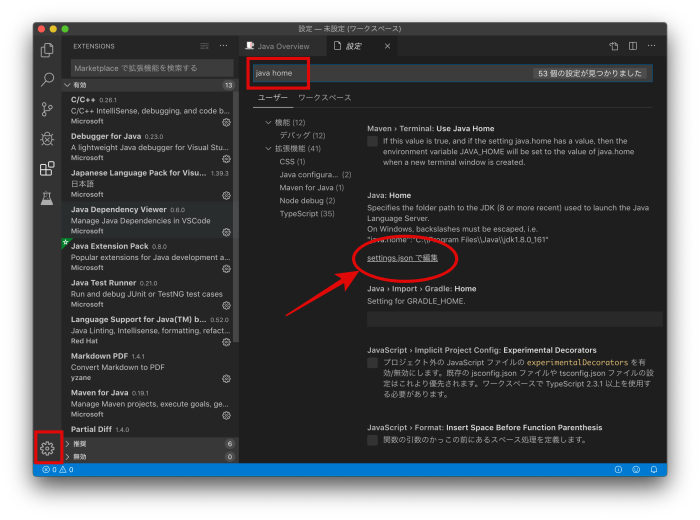Click the feedback smiley in status bar

[x=636, y=470]
